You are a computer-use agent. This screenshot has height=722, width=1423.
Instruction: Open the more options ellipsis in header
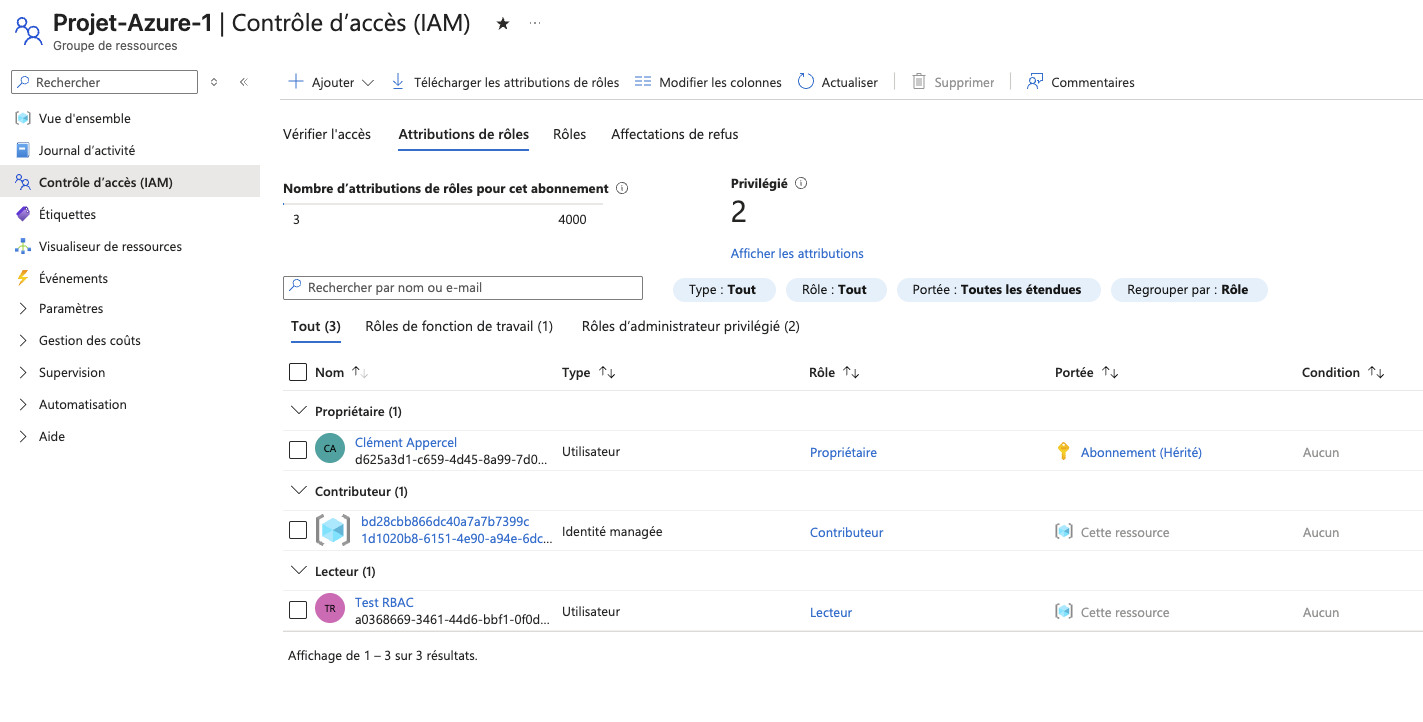coord(535,23)
